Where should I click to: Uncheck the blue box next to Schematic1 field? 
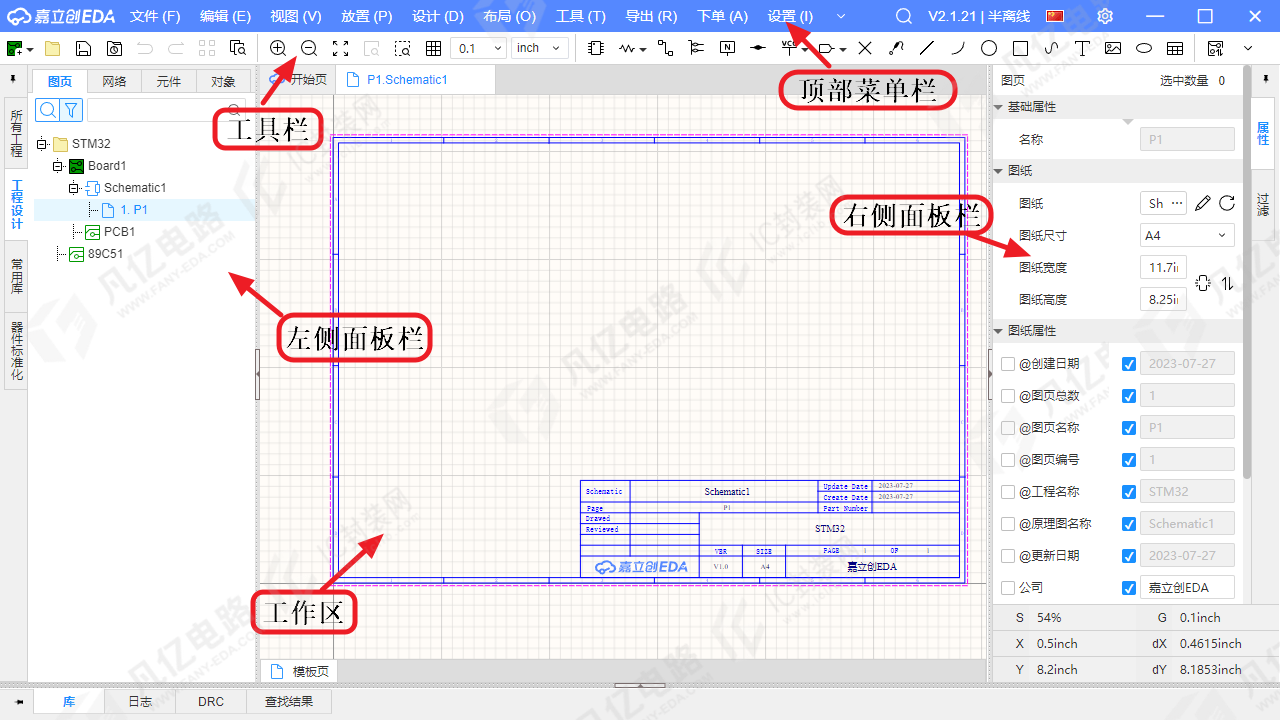click(1129, 524)
